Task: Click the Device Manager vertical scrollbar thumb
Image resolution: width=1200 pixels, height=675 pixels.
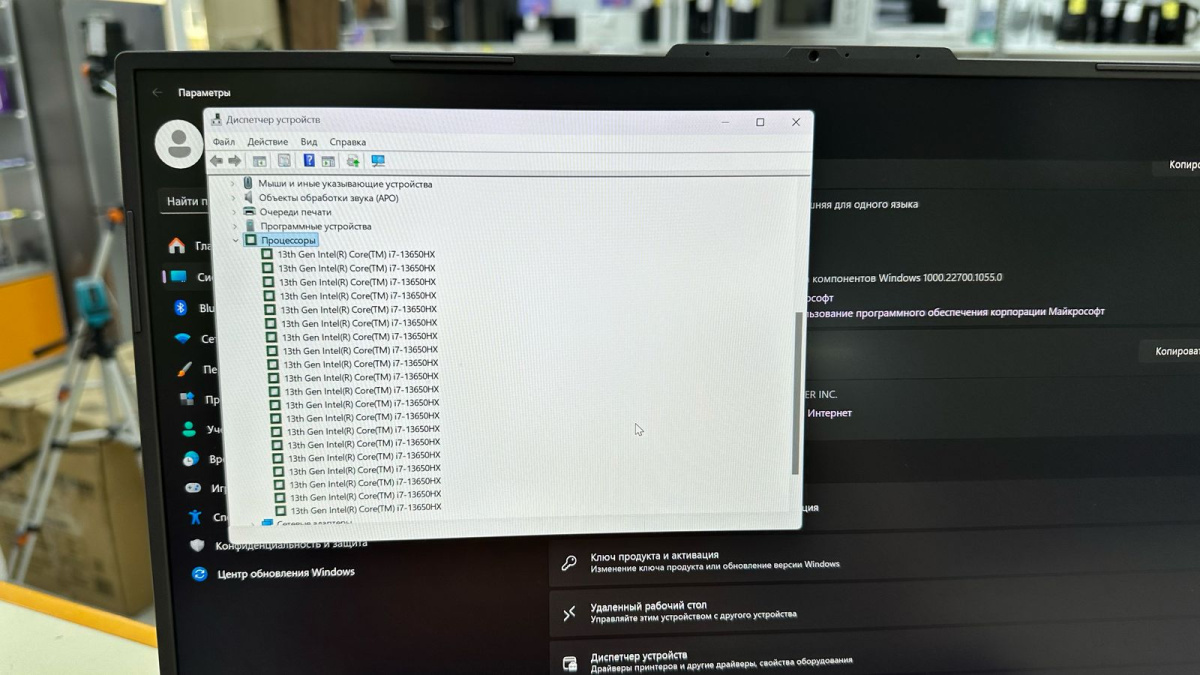Action: pyautogui.click(x=797, y=392)
